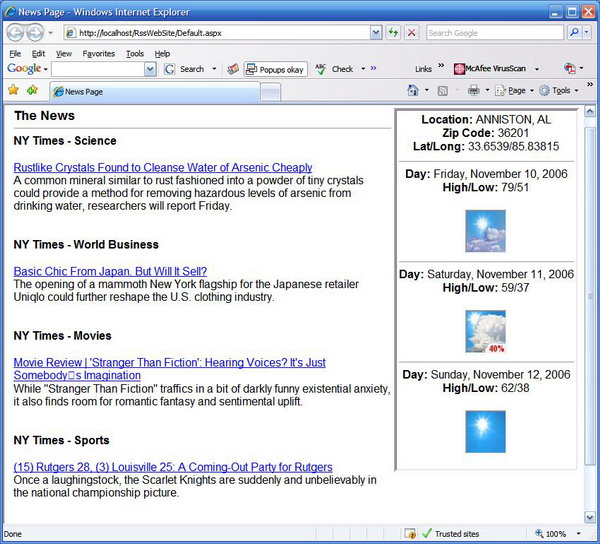The height and width of the screenshot is (544, 600).
Task: Click the Google toolbar search text box
Action: [x=98, y=69]
